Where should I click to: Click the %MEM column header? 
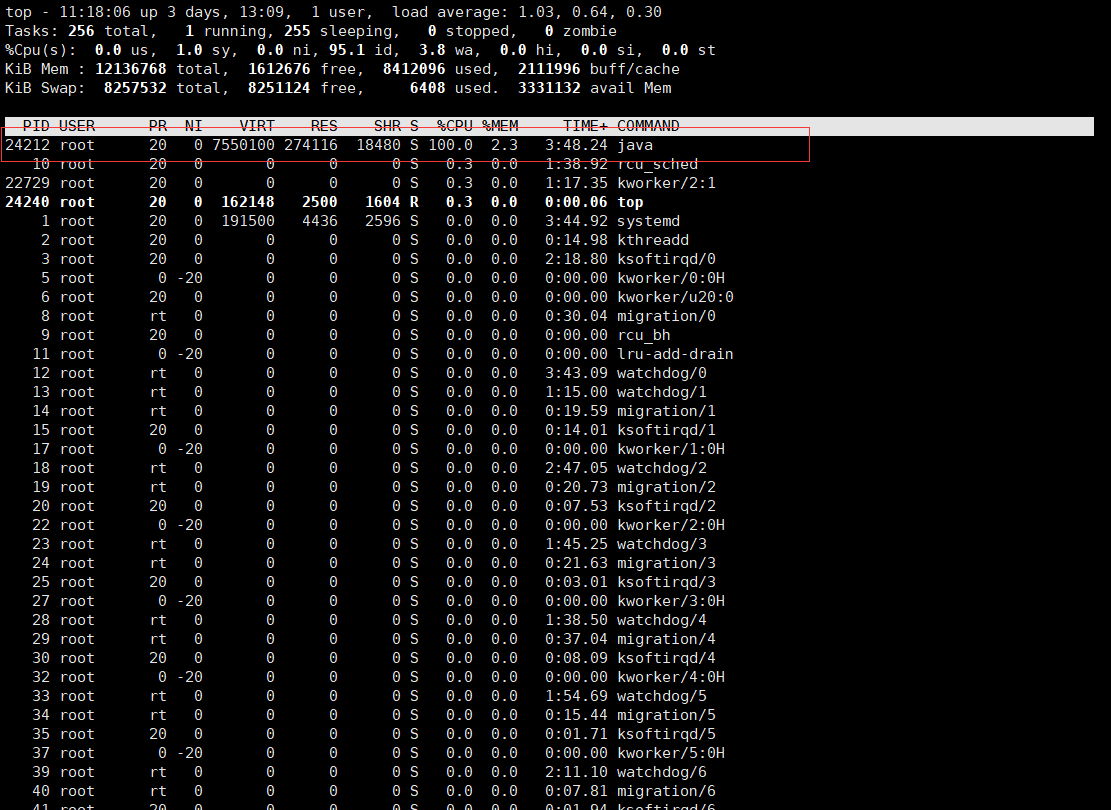click(x=500, y=126)
